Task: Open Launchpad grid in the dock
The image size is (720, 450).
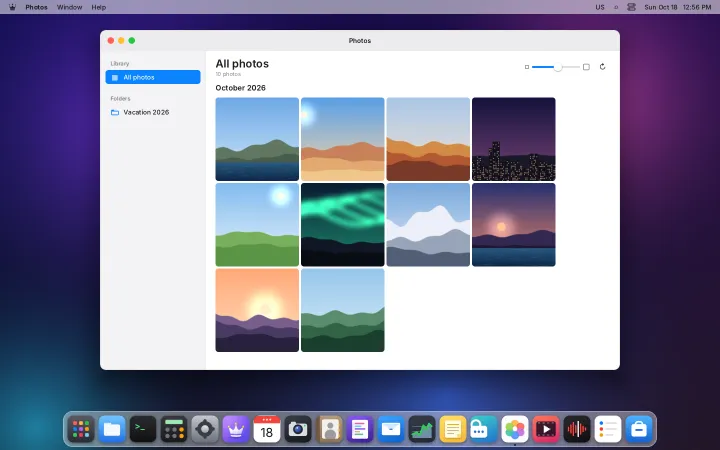Action: click(x=81, y=429)
